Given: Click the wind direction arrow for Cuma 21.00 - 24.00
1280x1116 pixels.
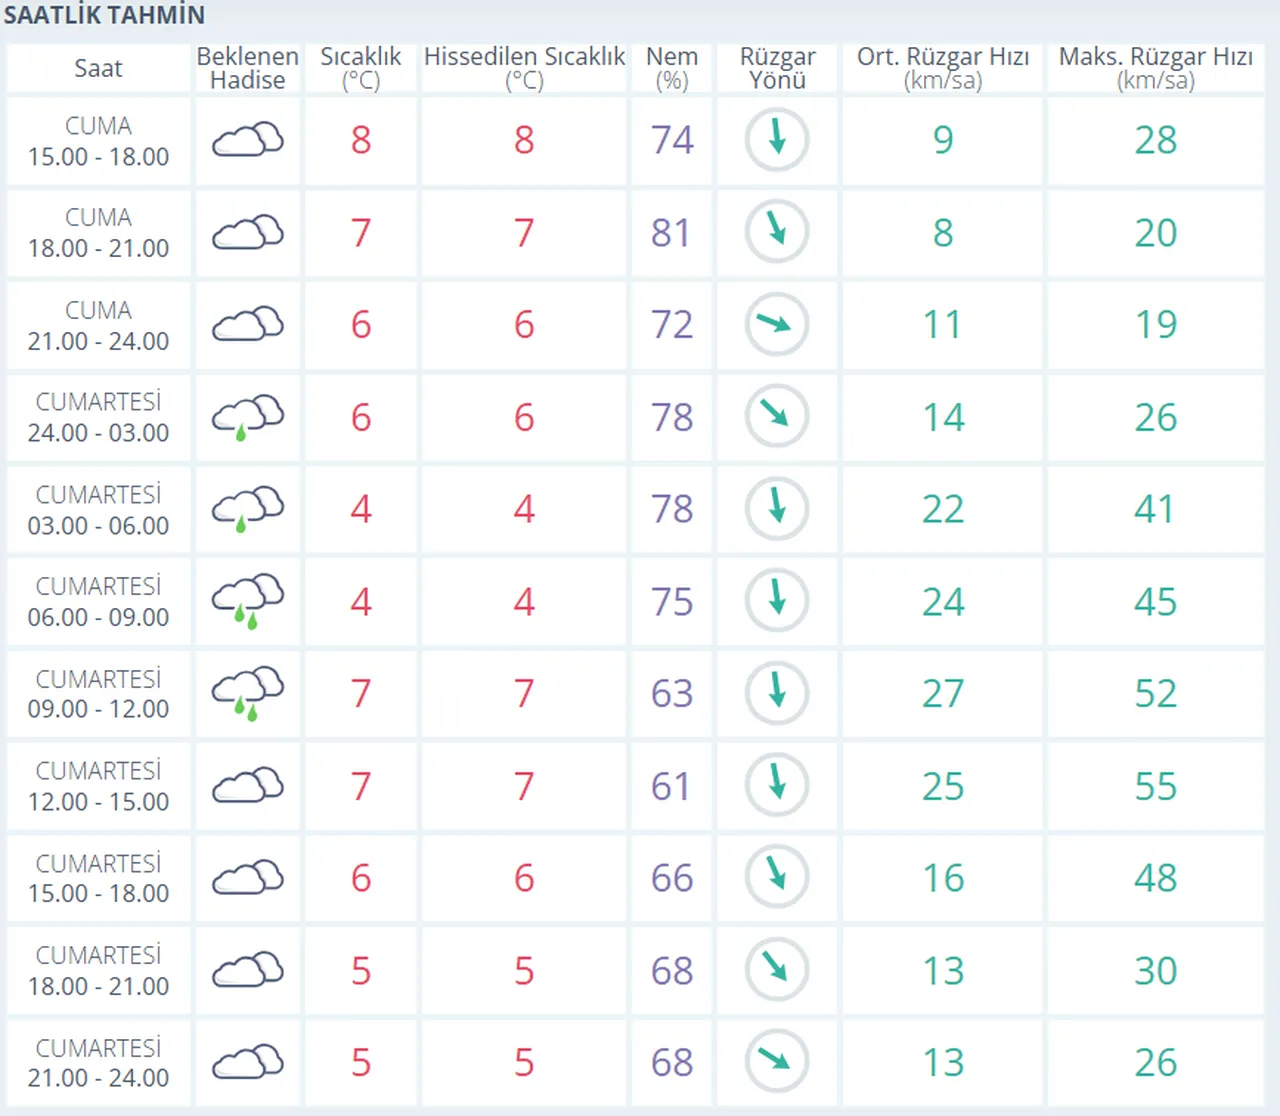Looking at the screenshot, I should (776, 324).
